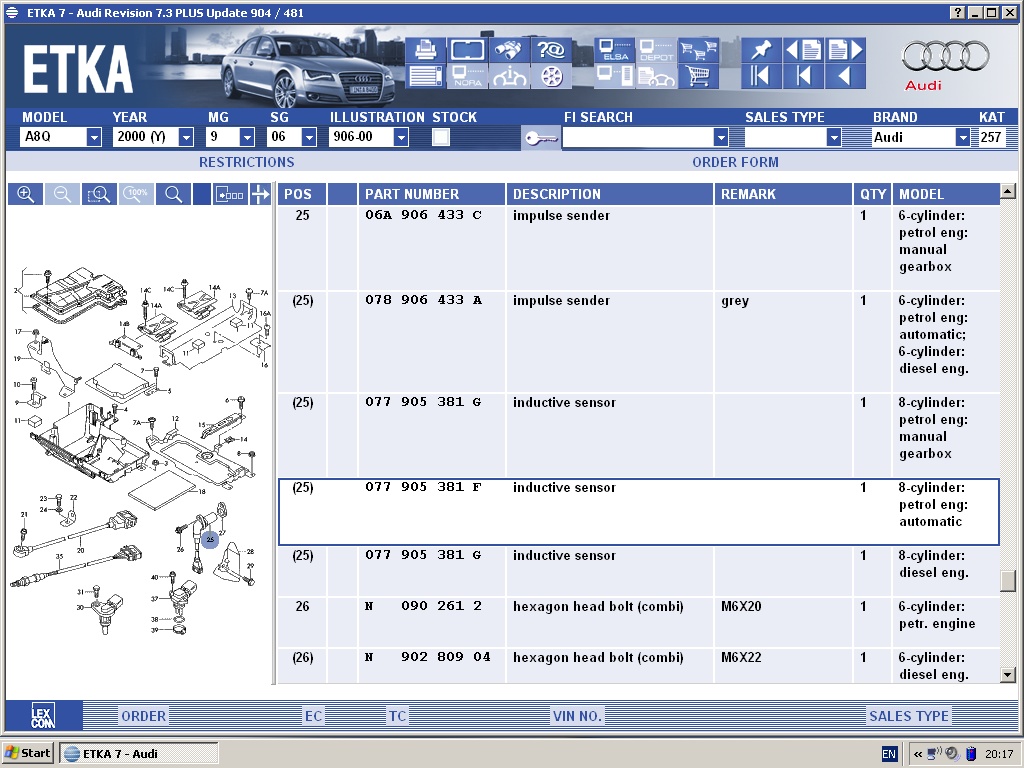Click the monitor to server icon
Image resolution: width=1024 pixels, height=768 pixels.
pos(614,76)
